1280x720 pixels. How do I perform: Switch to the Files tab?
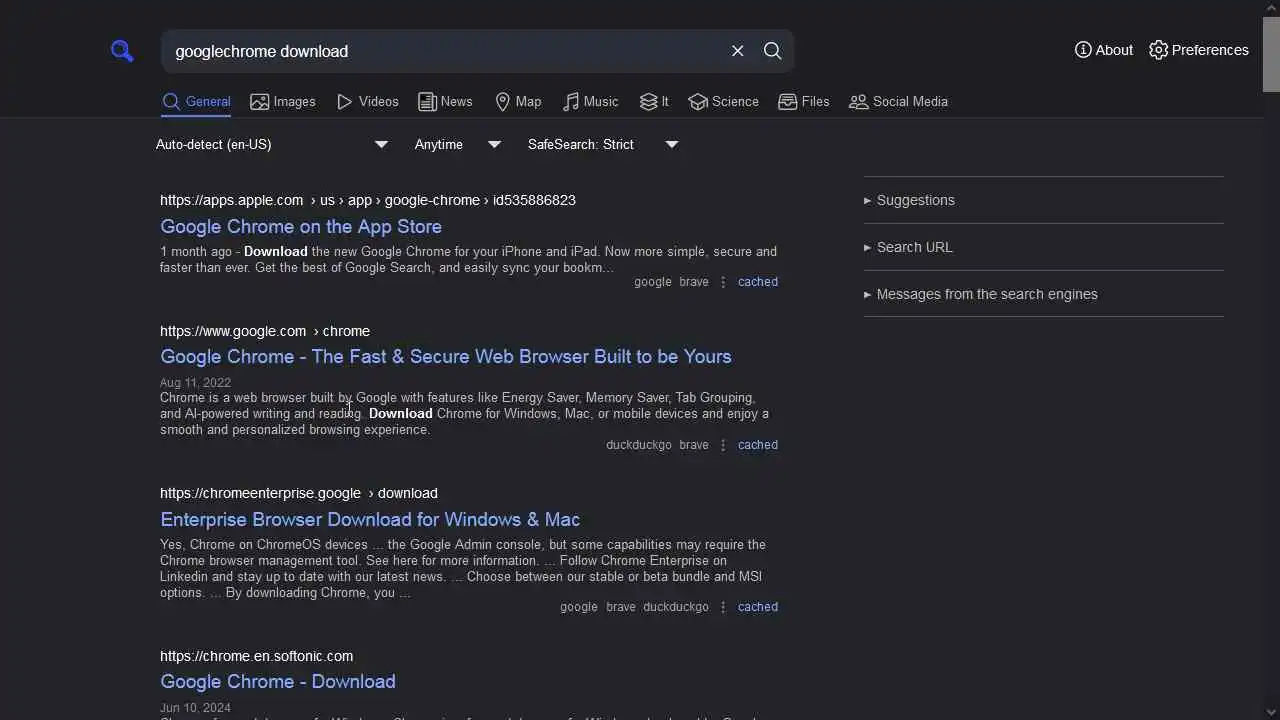pyautogui.click(x=804, y=102)
